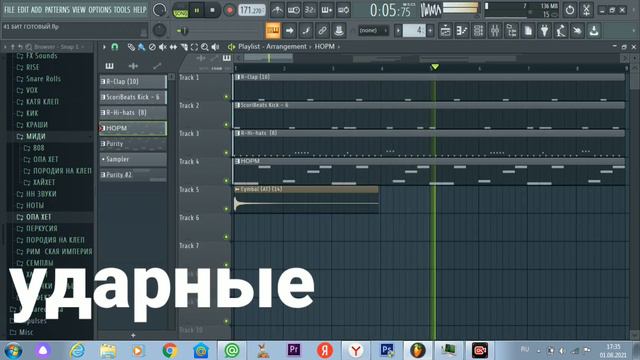Click the undo history circular arrow icon
Image resolution: width=640 pixels, height=360 pixels.
tap(570, 10)
